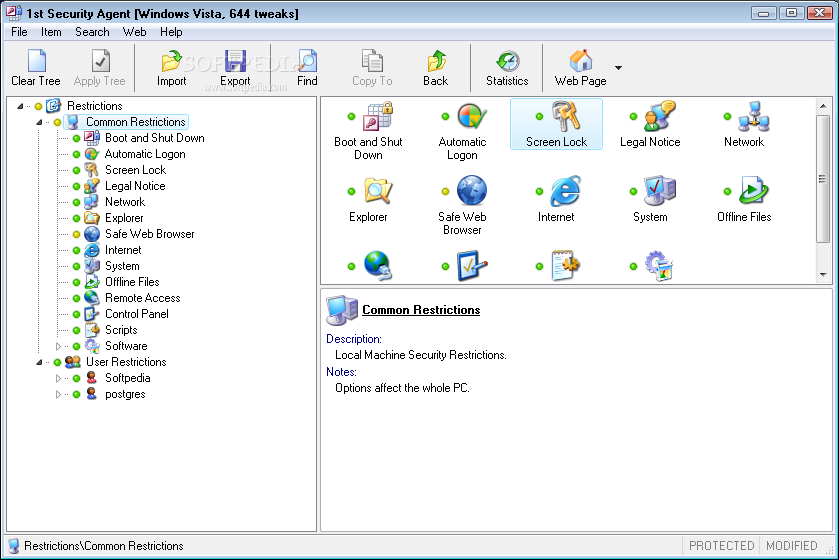Open the Statistics tool
Image resolution: width=839 pixels, height=560 pixels.
click(x=507, y=68)
